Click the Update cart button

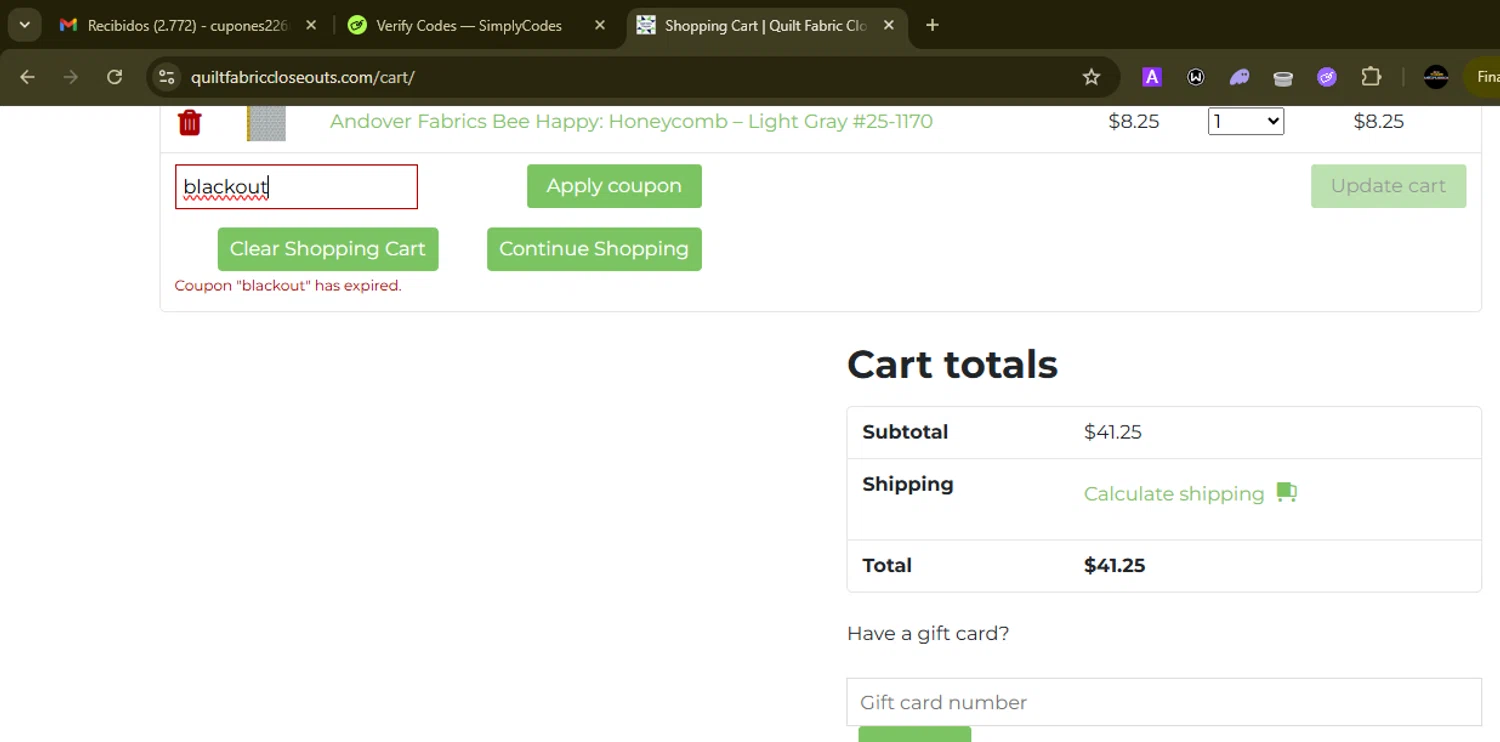point(1388,186)
